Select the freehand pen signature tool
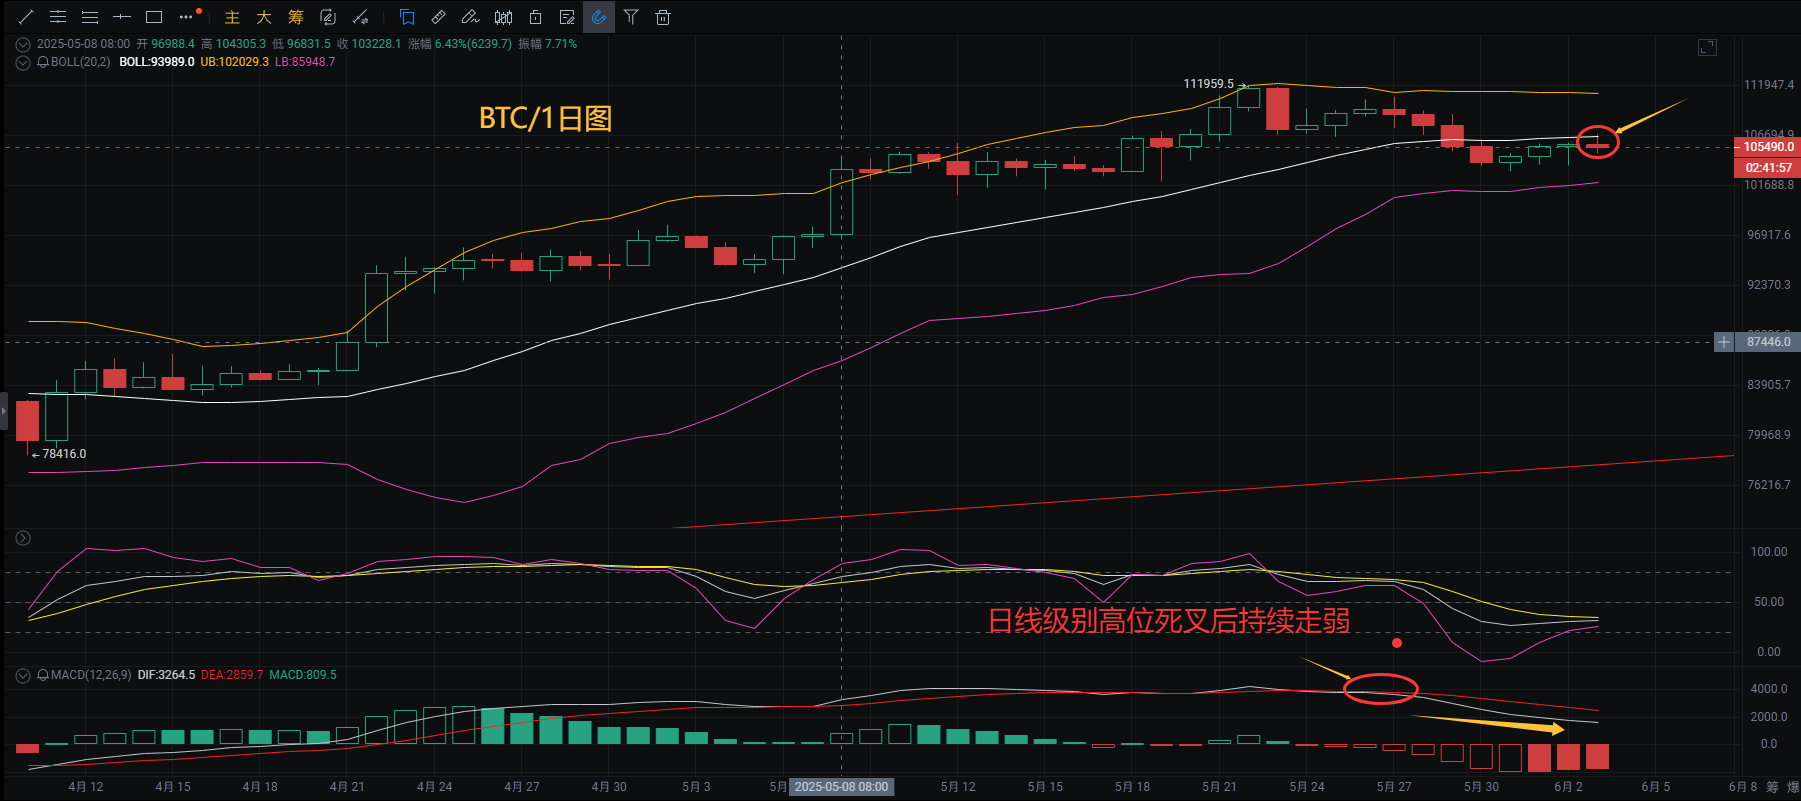Screen dimensions: 1801x801 coord(471,17)
